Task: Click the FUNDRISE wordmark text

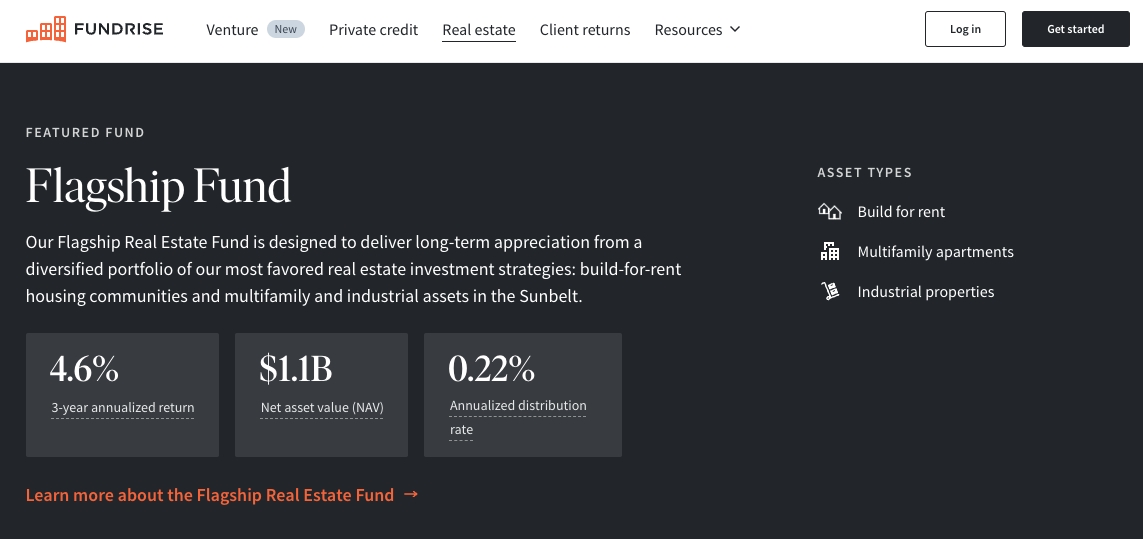Action: (x=118, y=30)
